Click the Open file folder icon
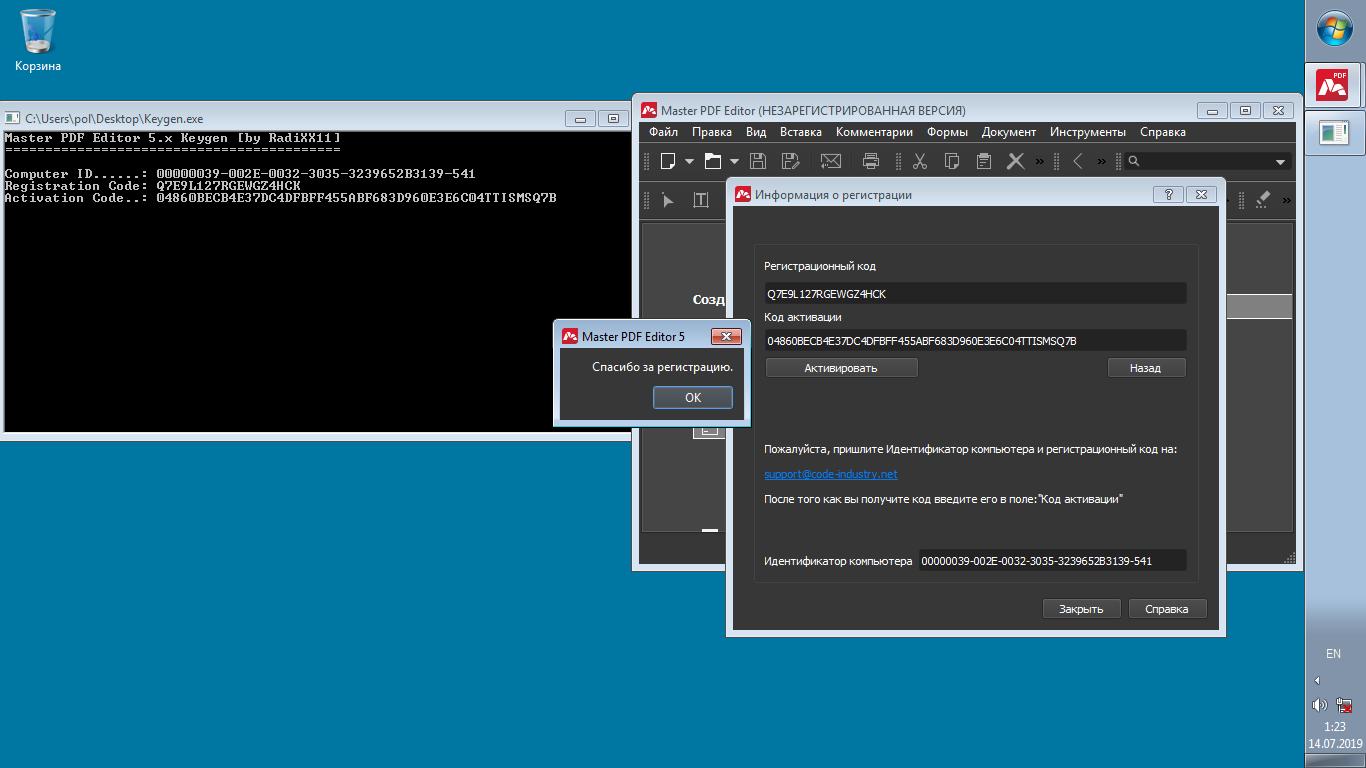1366x768 pixels. pyautogui.click(x=713, y=161)
